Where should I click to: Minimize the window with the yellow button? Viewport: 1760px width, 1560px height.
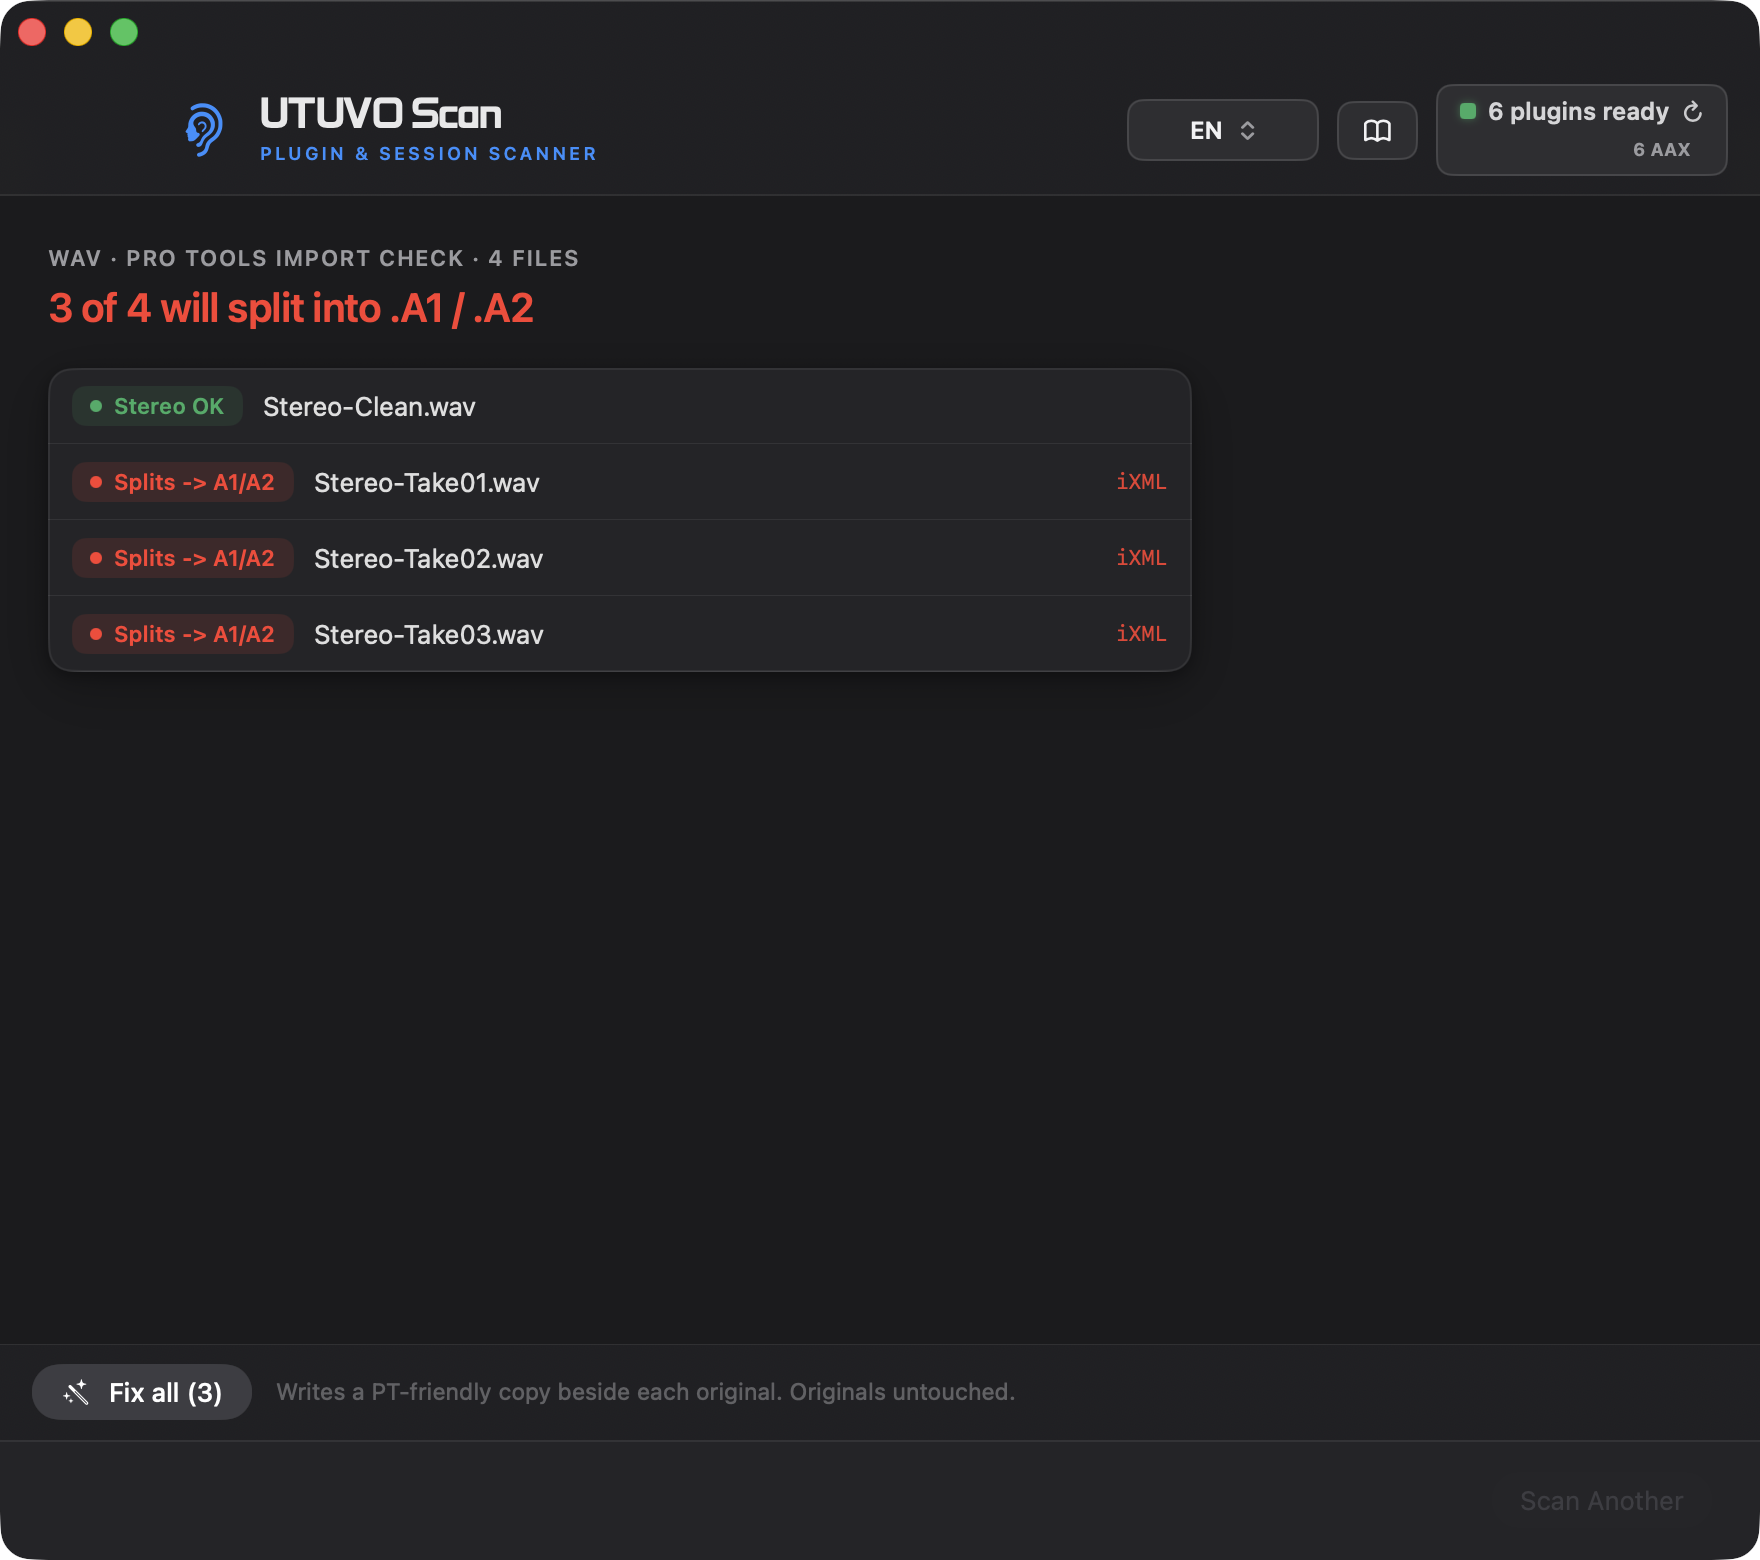click(78, 32)
